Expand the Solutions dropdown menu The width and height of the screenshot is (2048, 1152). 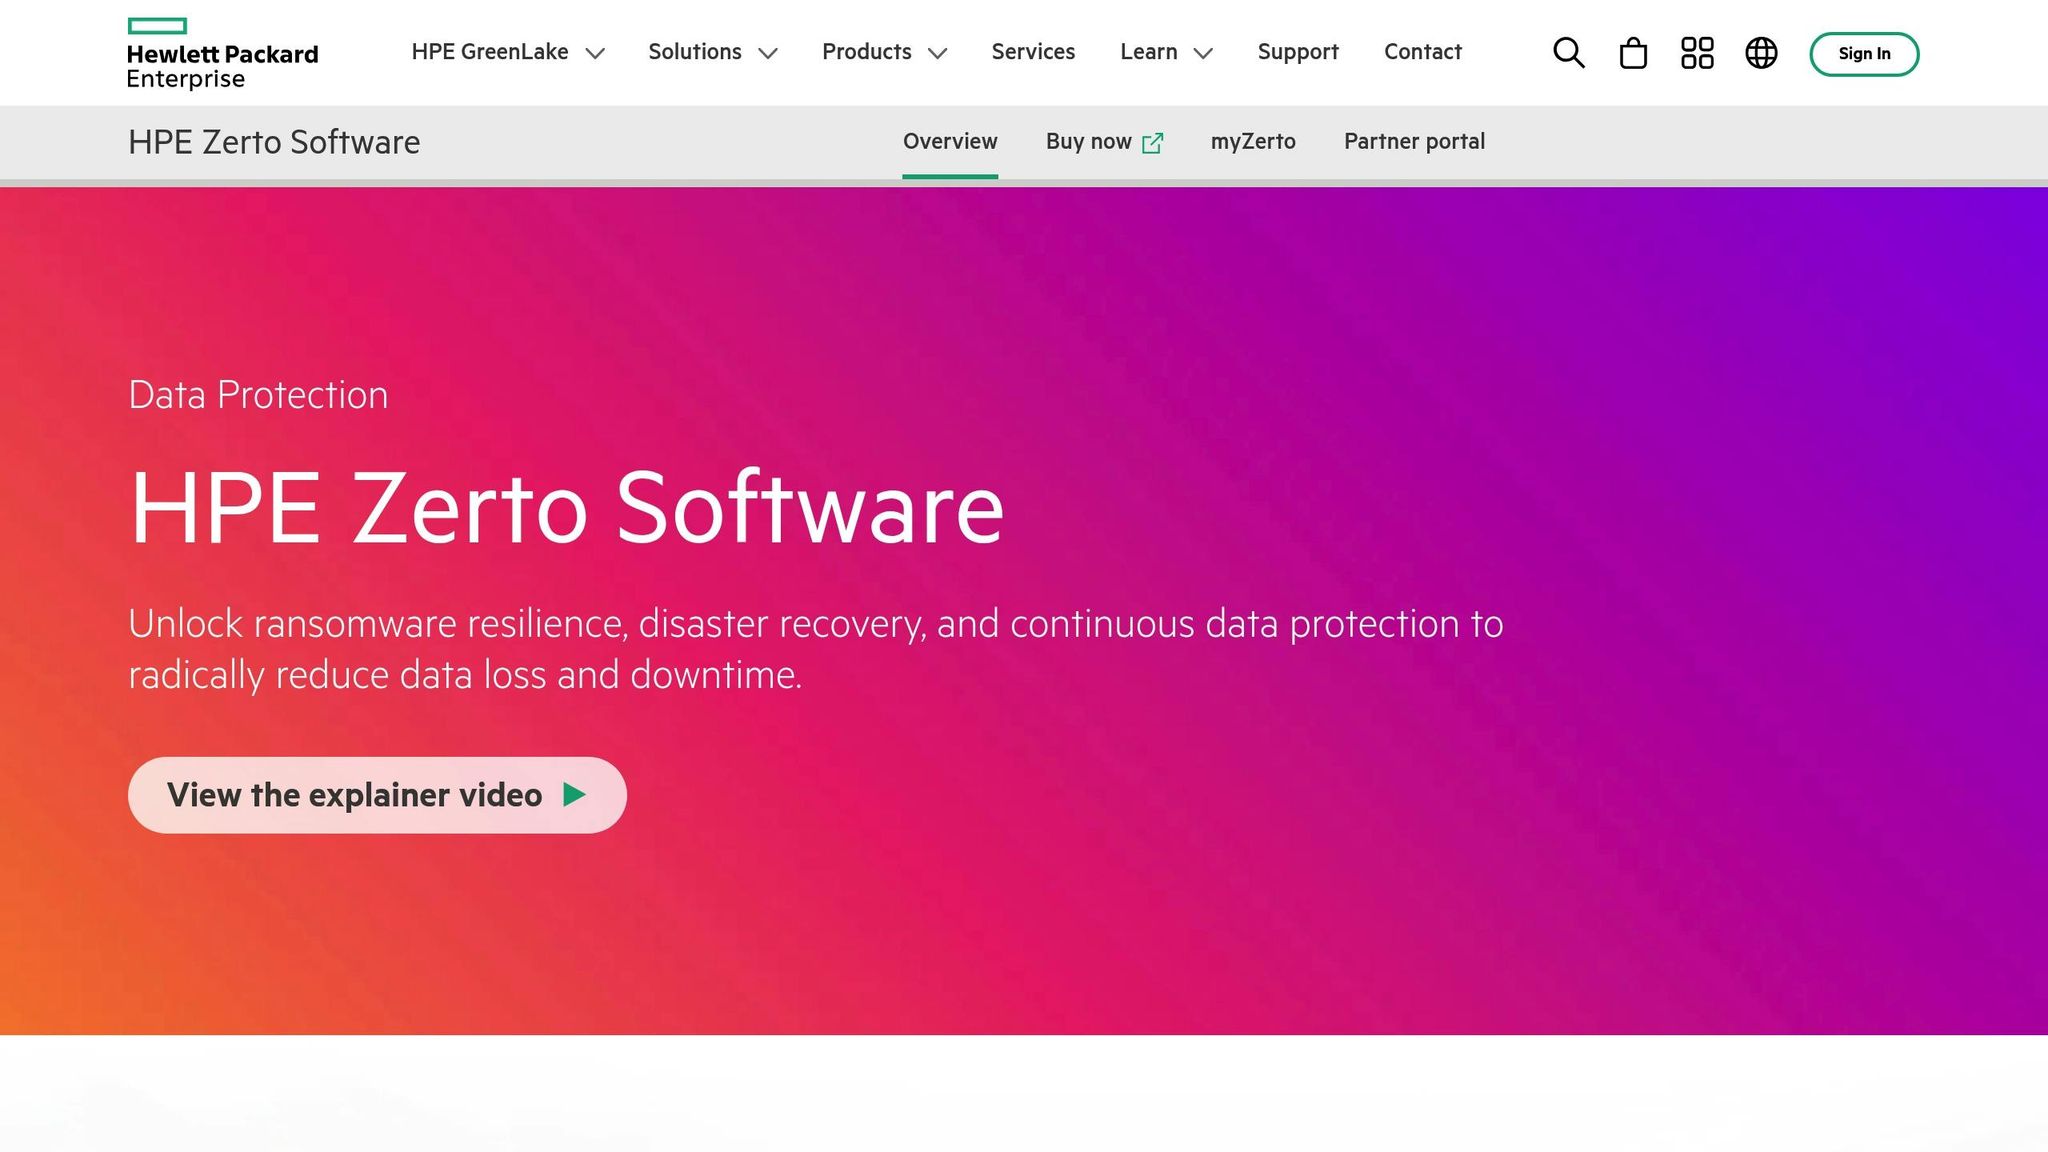713,52
